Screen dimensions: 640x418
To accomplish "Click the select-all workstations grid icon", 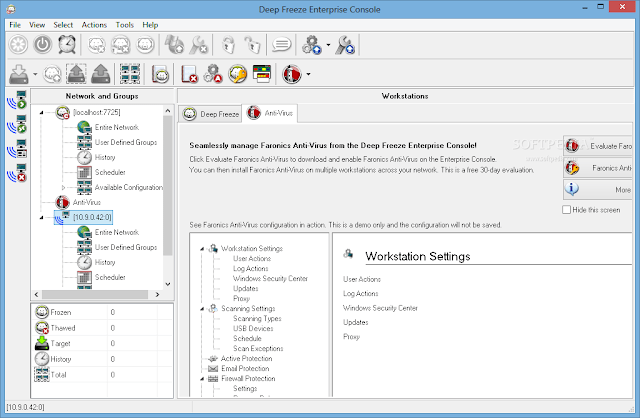I will pyautogui.click(x=130, y=74).
